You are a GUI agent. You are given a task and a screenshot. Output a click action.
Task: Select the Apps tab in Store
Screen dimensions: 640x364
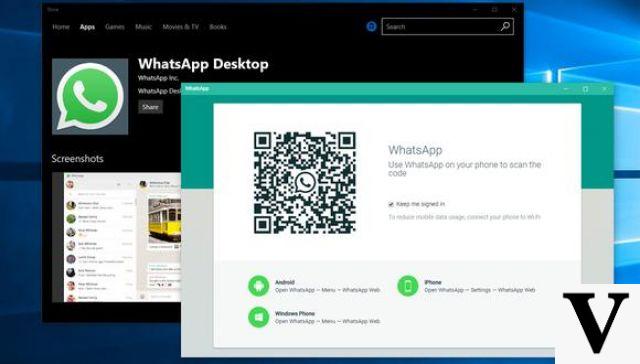[87, 27]
